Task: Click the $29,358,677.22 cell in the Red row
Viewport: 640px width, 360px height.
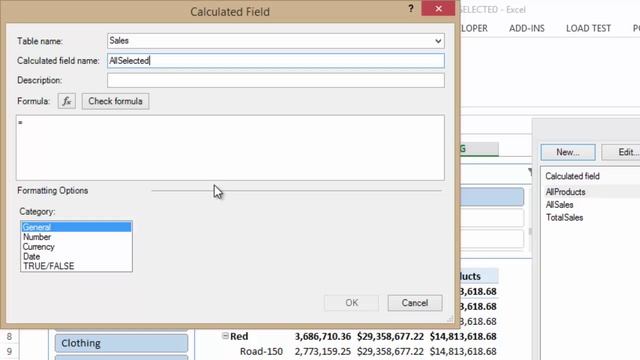Action: click(x=390, y=336)
